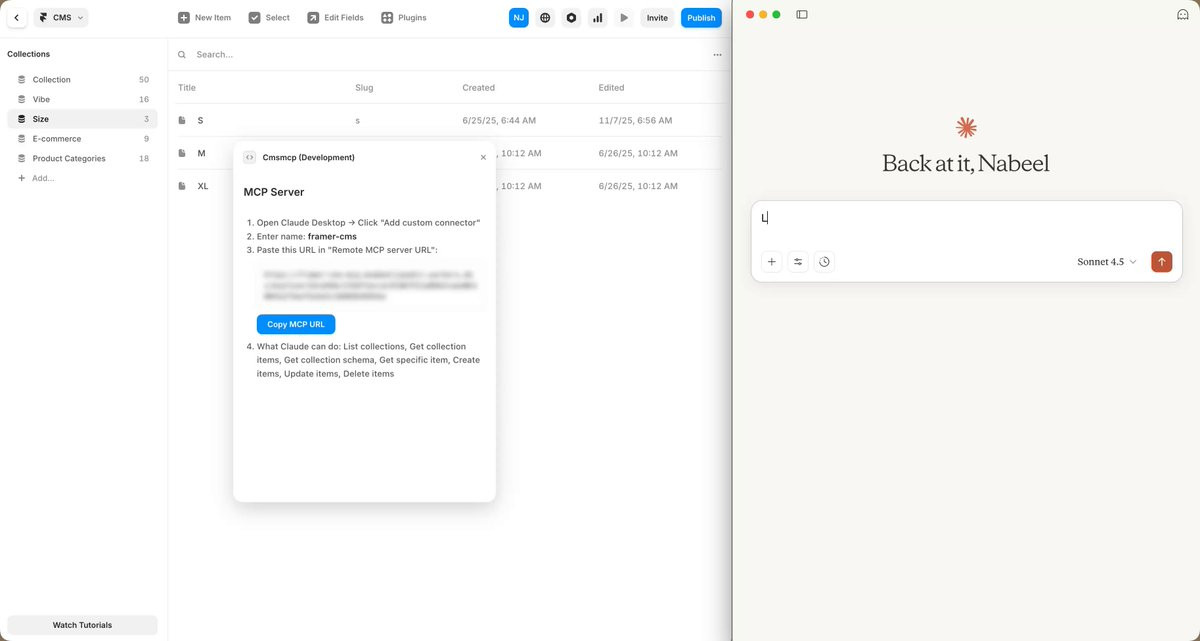
Task: Click the Edited column header
Action: [x=611, y=88]
